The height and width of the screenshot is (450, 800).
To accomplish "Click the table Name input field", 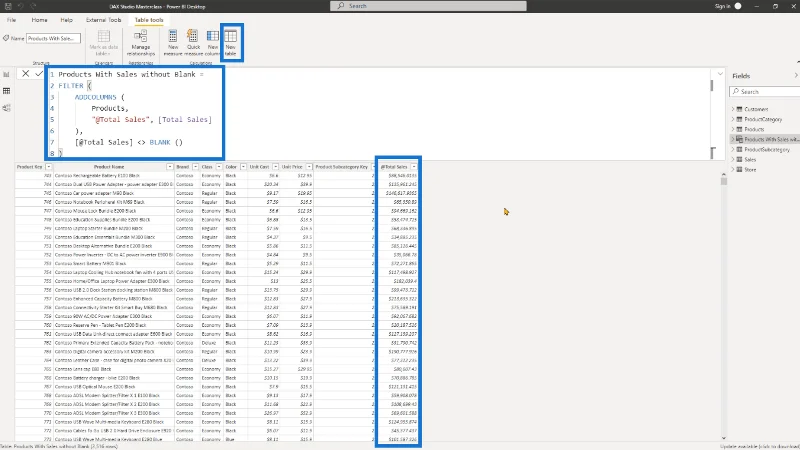I will point(53,38).
